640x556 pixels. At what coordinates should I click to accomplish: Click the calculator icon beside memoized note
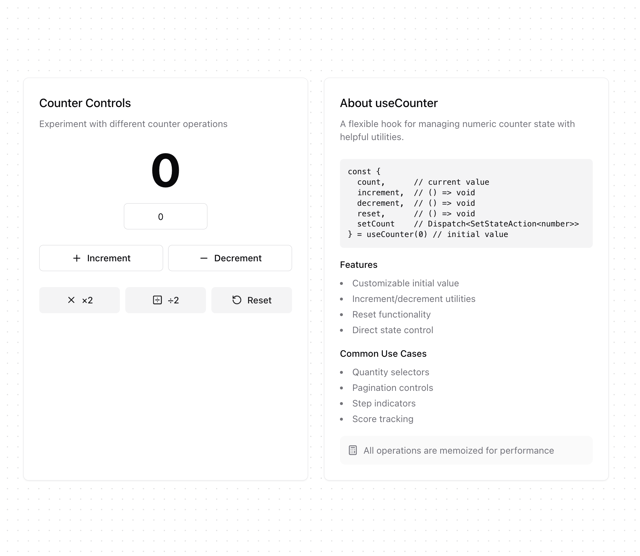[353, 450]
